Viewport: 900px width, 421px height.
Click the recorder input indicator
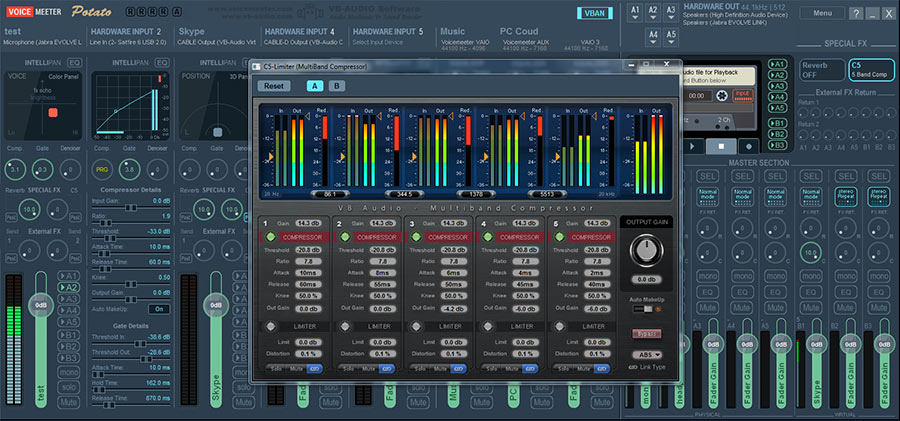click(743, 95)
